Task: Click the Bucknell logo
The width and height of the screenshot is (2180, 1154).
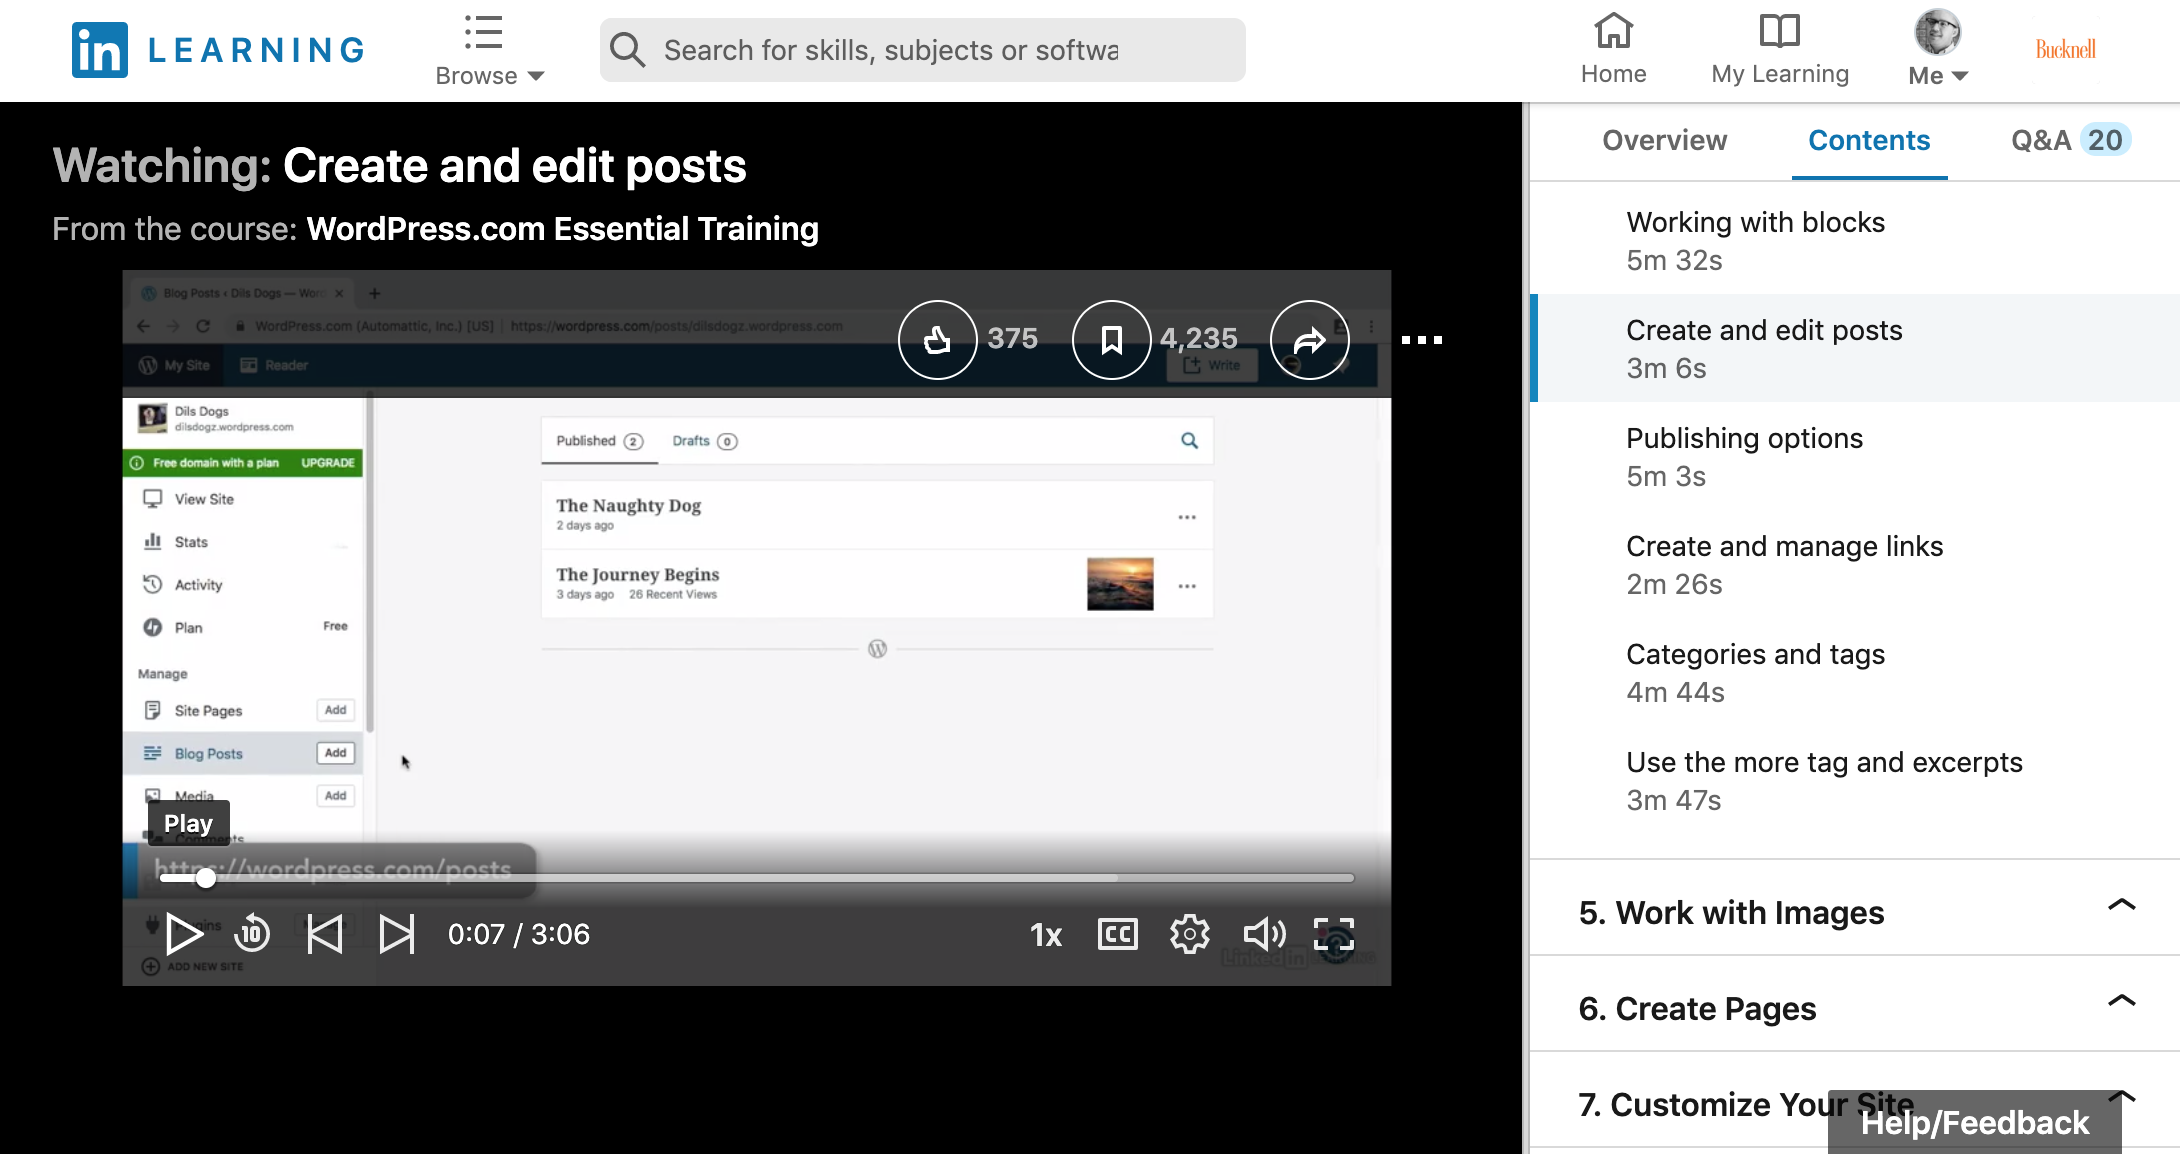Action: [x=2065, y=49]
